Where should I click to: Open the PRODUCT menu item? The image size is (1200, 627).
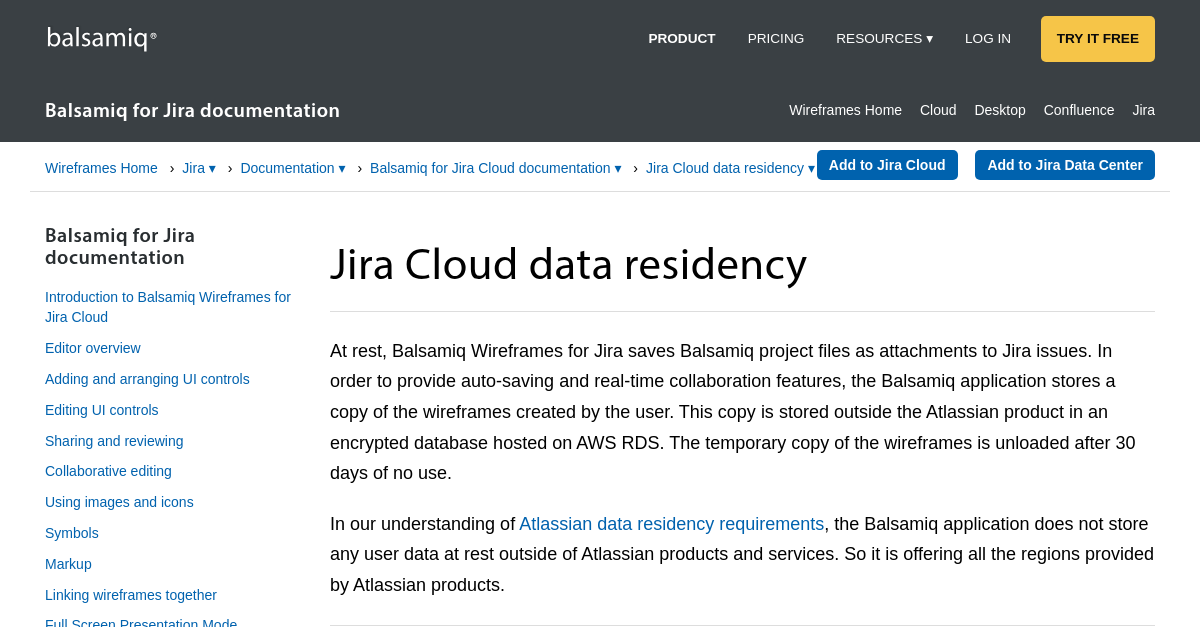click(x=681, y=38)
